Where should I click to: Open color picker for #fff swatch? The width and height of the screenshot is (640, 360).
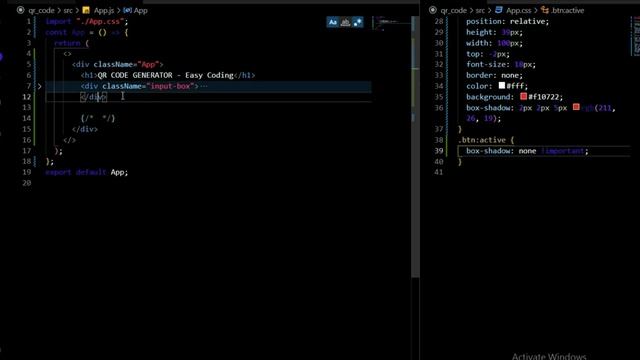pos(502,85)
